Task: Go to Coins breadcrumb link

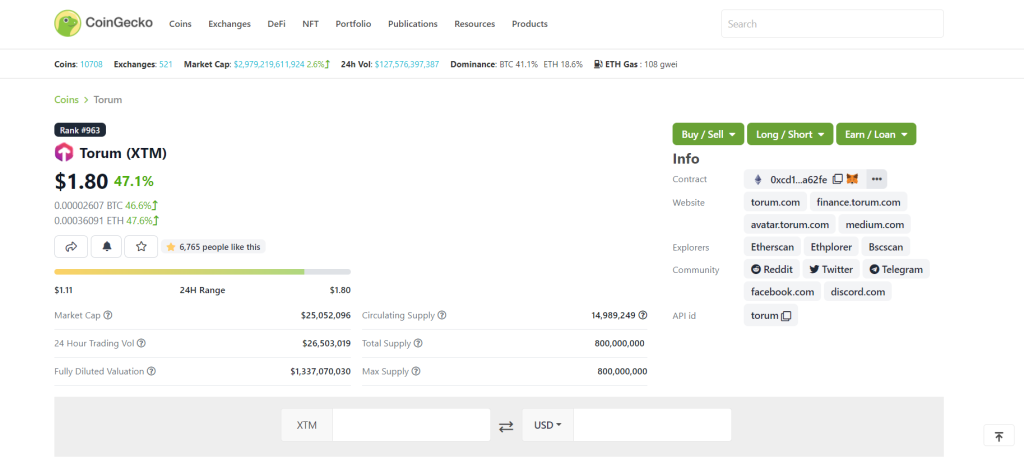Action: 67,99
